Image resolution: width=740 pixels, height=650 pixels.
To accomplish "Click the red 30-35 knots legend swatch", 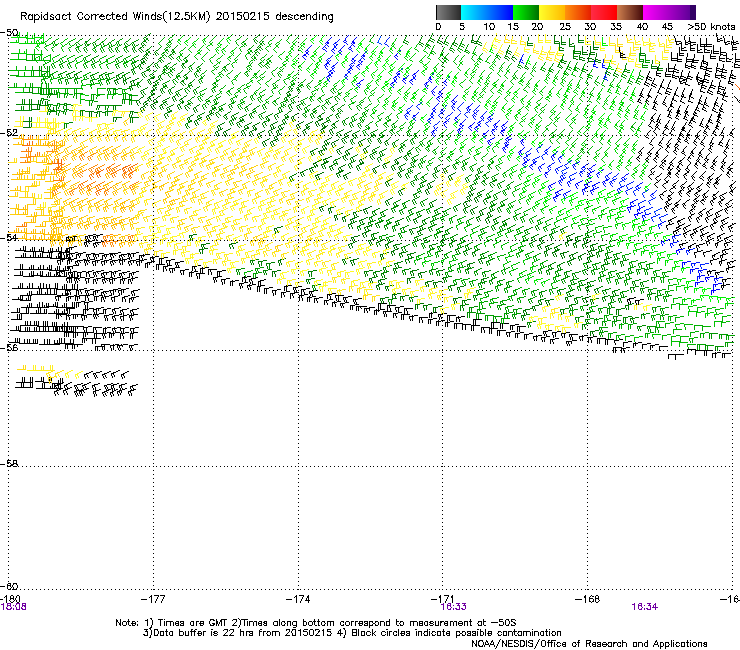I will [x=604, y=12].
